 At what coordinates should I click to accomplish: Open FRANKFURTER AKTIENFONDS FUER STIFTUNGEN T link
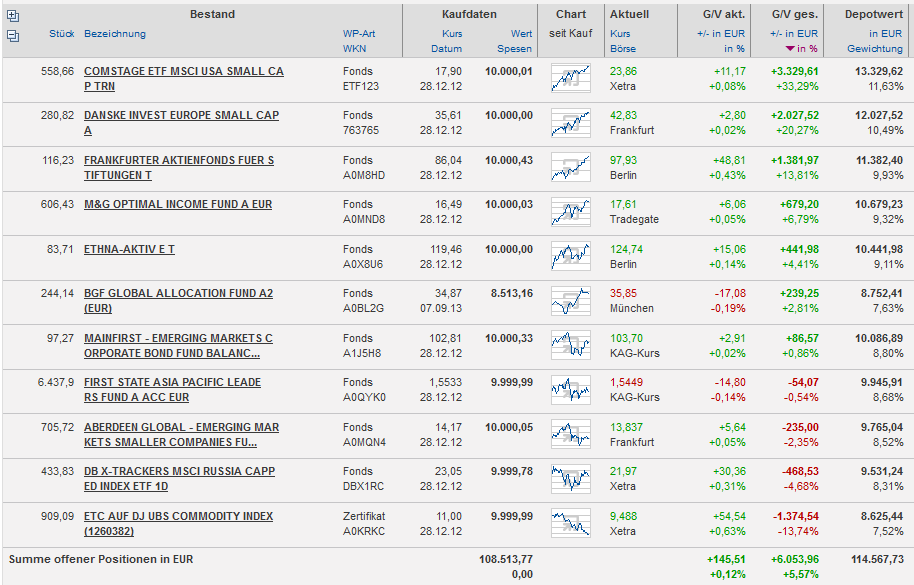coord(179,168)
